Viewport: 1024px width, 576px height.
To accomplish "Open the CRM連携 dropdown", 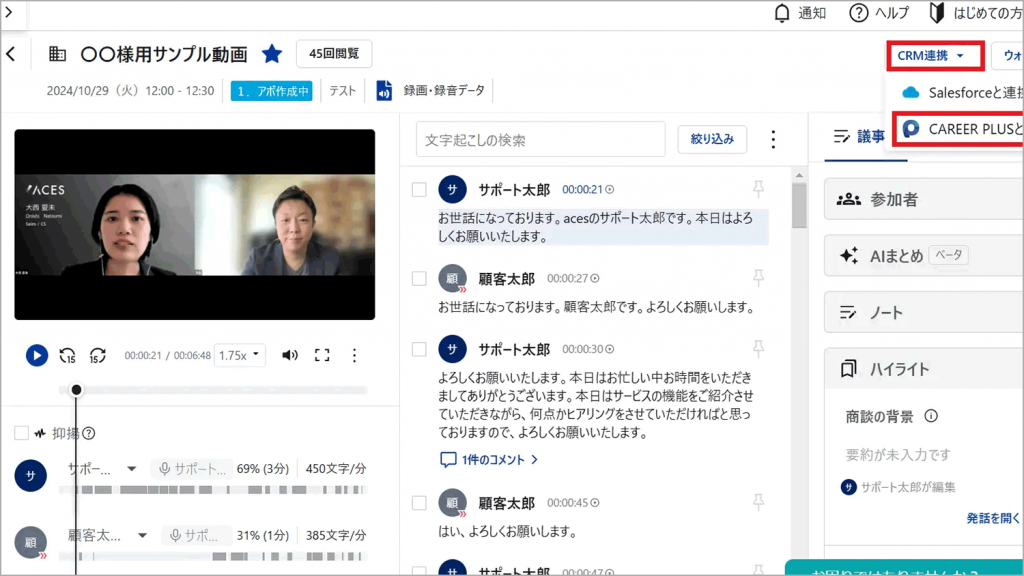I will click(x=935, y=56).
